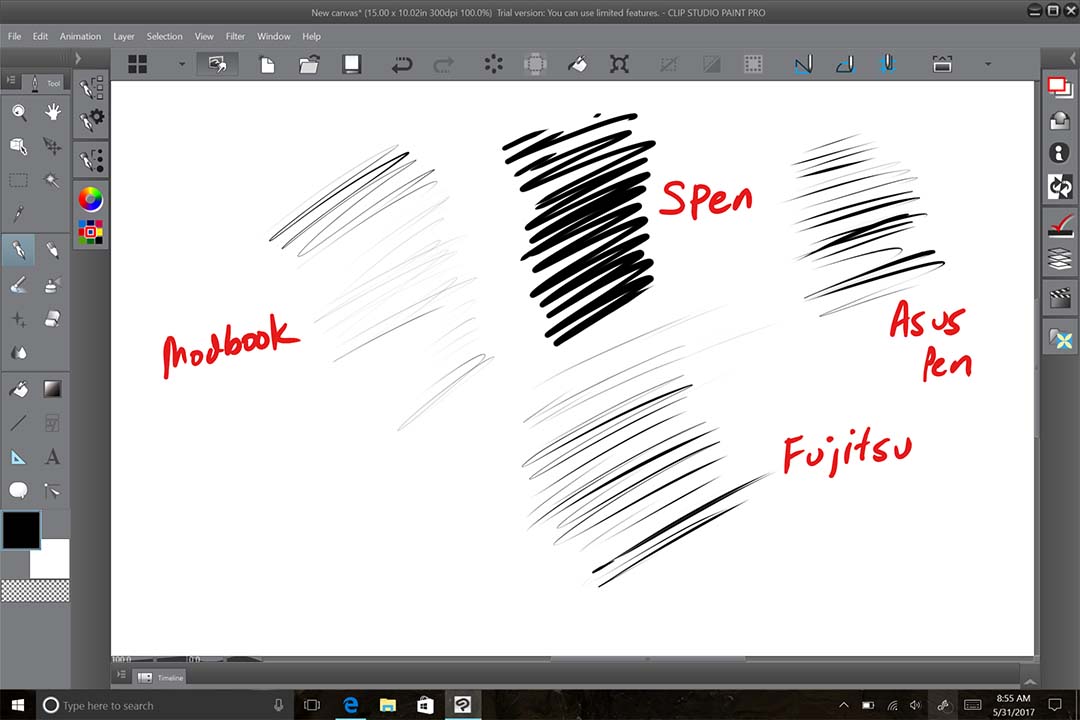Select the Airbrush tool

click(x=52, y=284)
